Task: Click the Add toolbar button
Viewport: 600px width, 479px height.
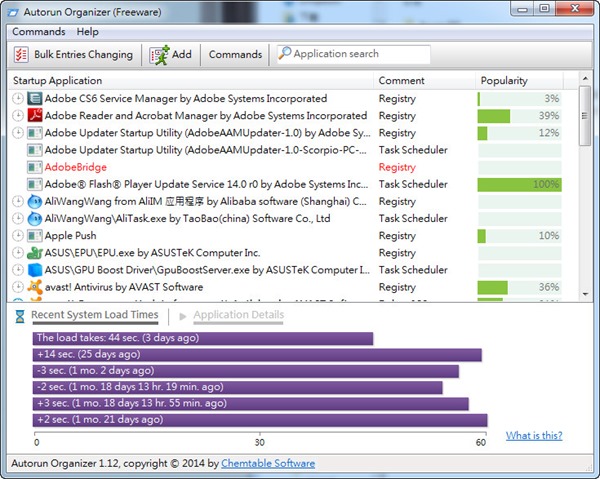Action: click(171, 55)
